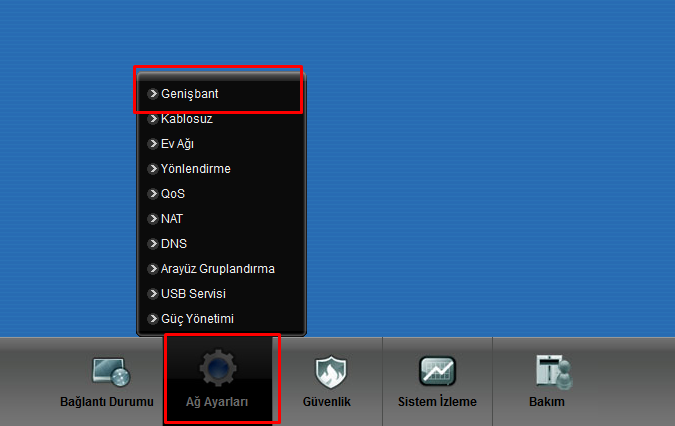This screenshot has height=426, width=675.
Task: Click the Sistem İzleme label text
Action: [437, 401]
